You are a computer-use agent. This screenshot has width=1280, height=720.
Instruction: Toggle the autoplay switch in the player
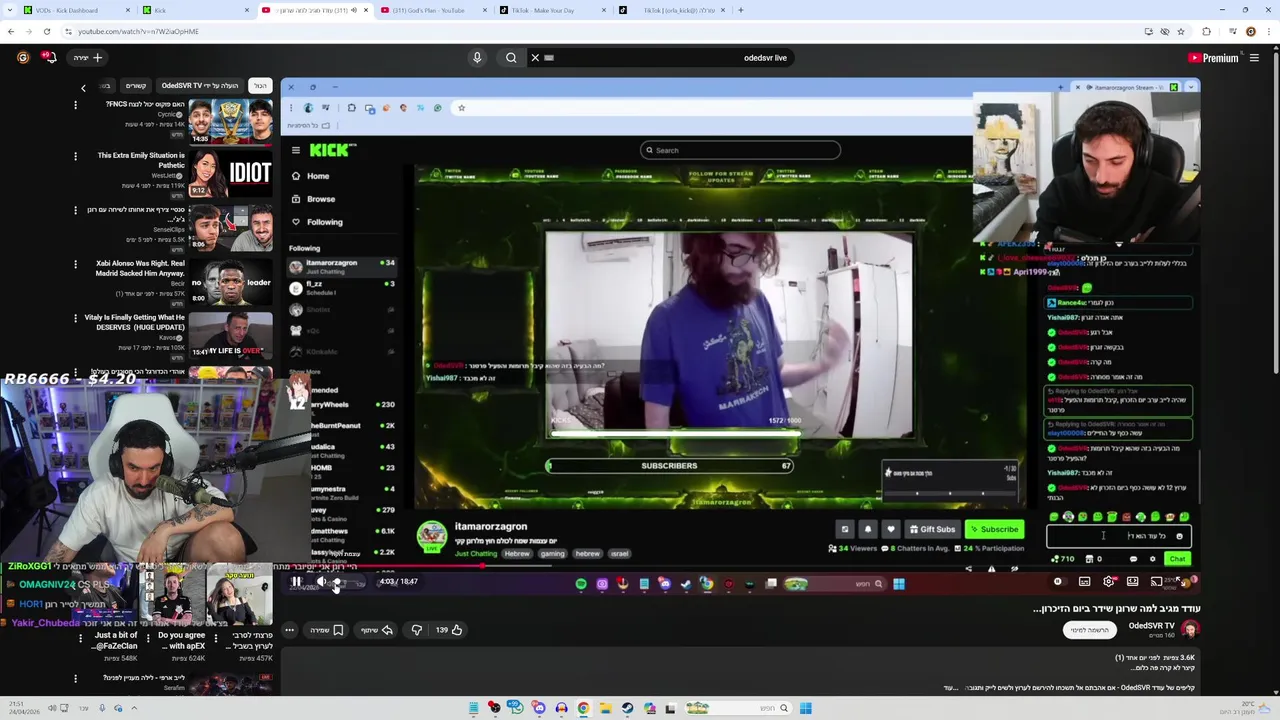[x=1058, y=582]
